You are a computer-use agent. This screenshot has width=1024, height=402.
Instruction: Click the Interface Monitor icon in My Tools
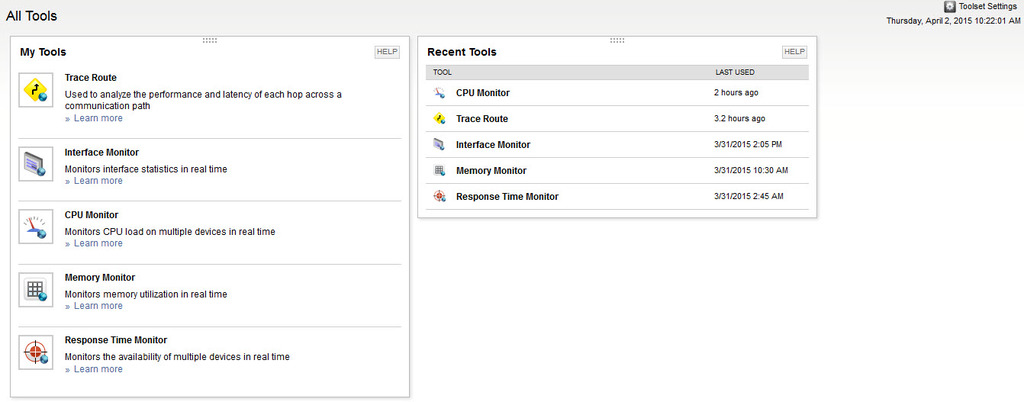(36, 164)
